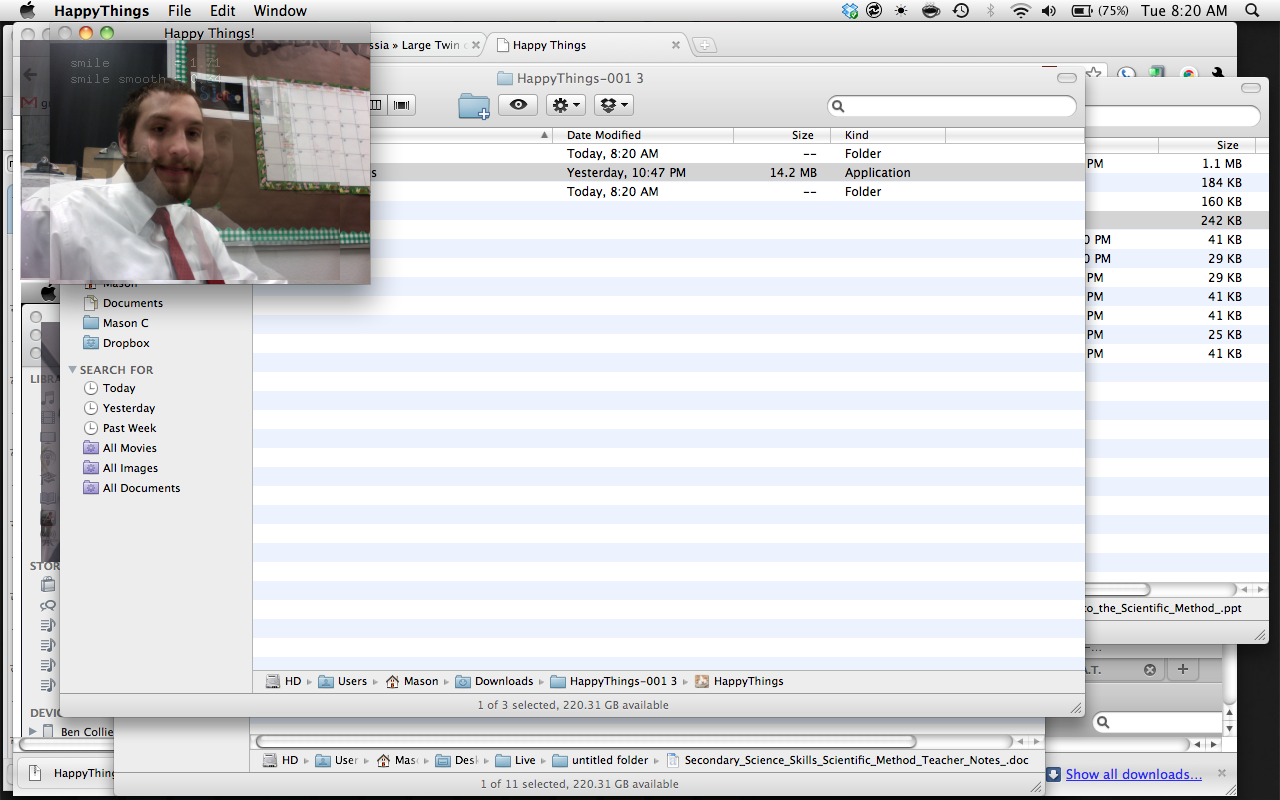Click the Wi-Fi status icon
The width and height of the screenshot is (1280, 800).
1020,11
